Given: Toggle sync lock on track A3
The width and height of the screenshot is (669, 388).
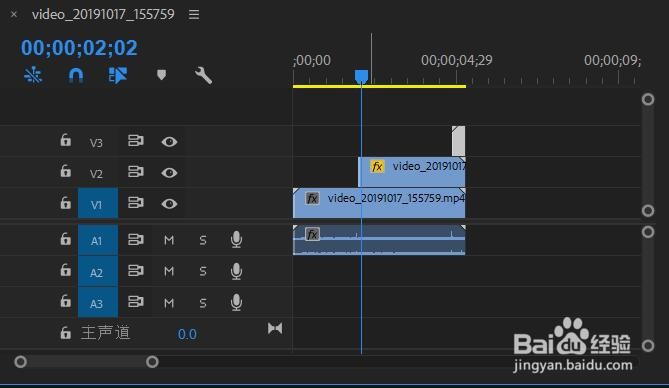Looking at the screenshot, I should click(x=136, y=302).
